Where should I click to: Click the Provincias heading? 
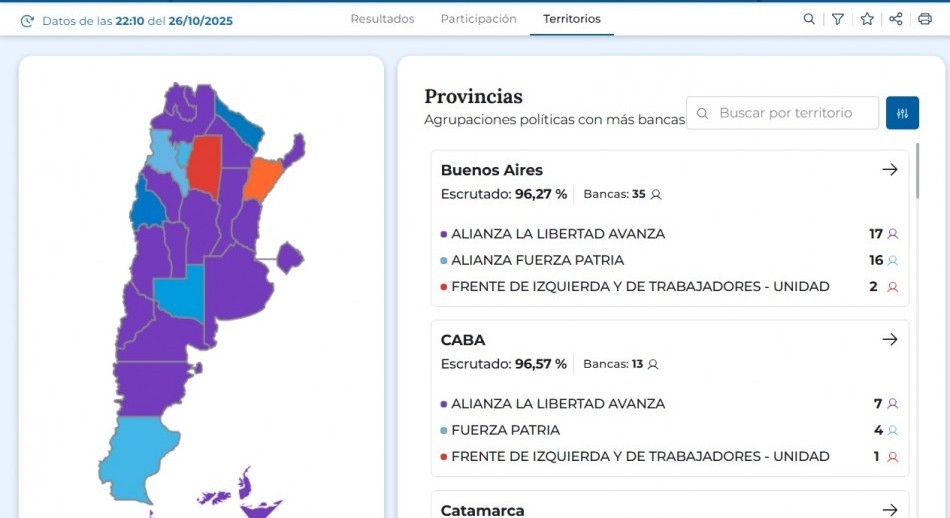(473, 96)
